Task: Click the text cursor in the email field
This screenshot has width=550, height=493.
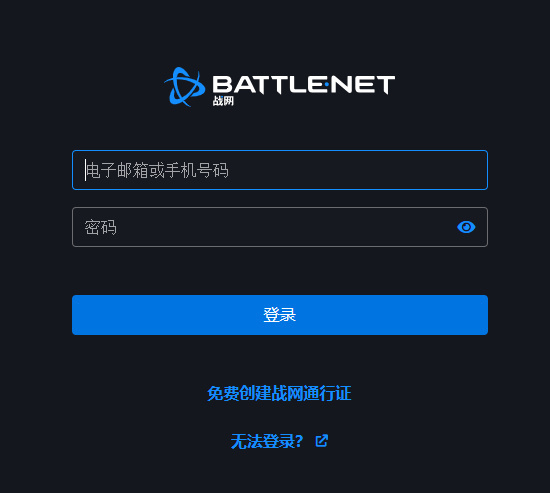Action: pyautogui.click(x=85, y=170)
